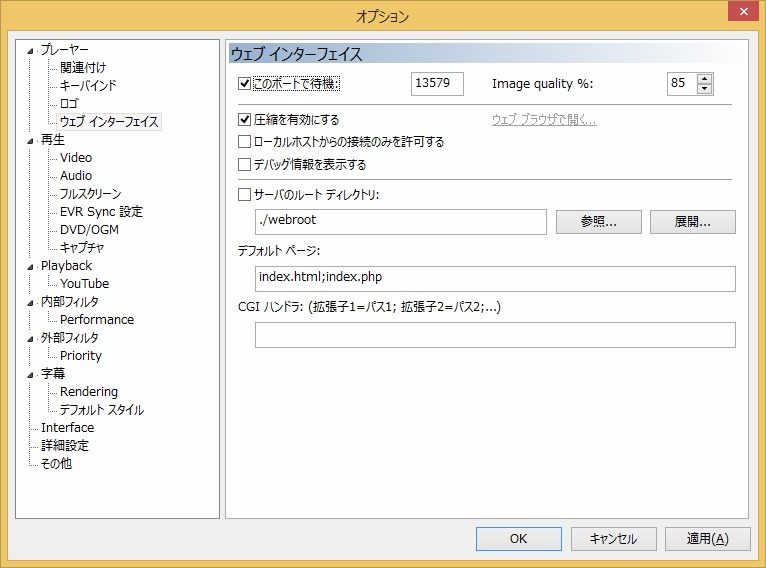Collapse the 字幕 tree node
766x568 pixels.
(x=30, y=375)
